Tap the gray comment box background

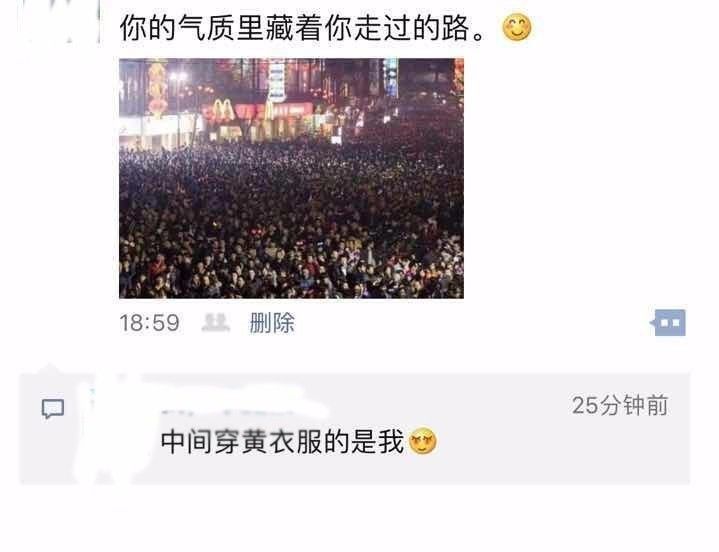click(354, 428)
